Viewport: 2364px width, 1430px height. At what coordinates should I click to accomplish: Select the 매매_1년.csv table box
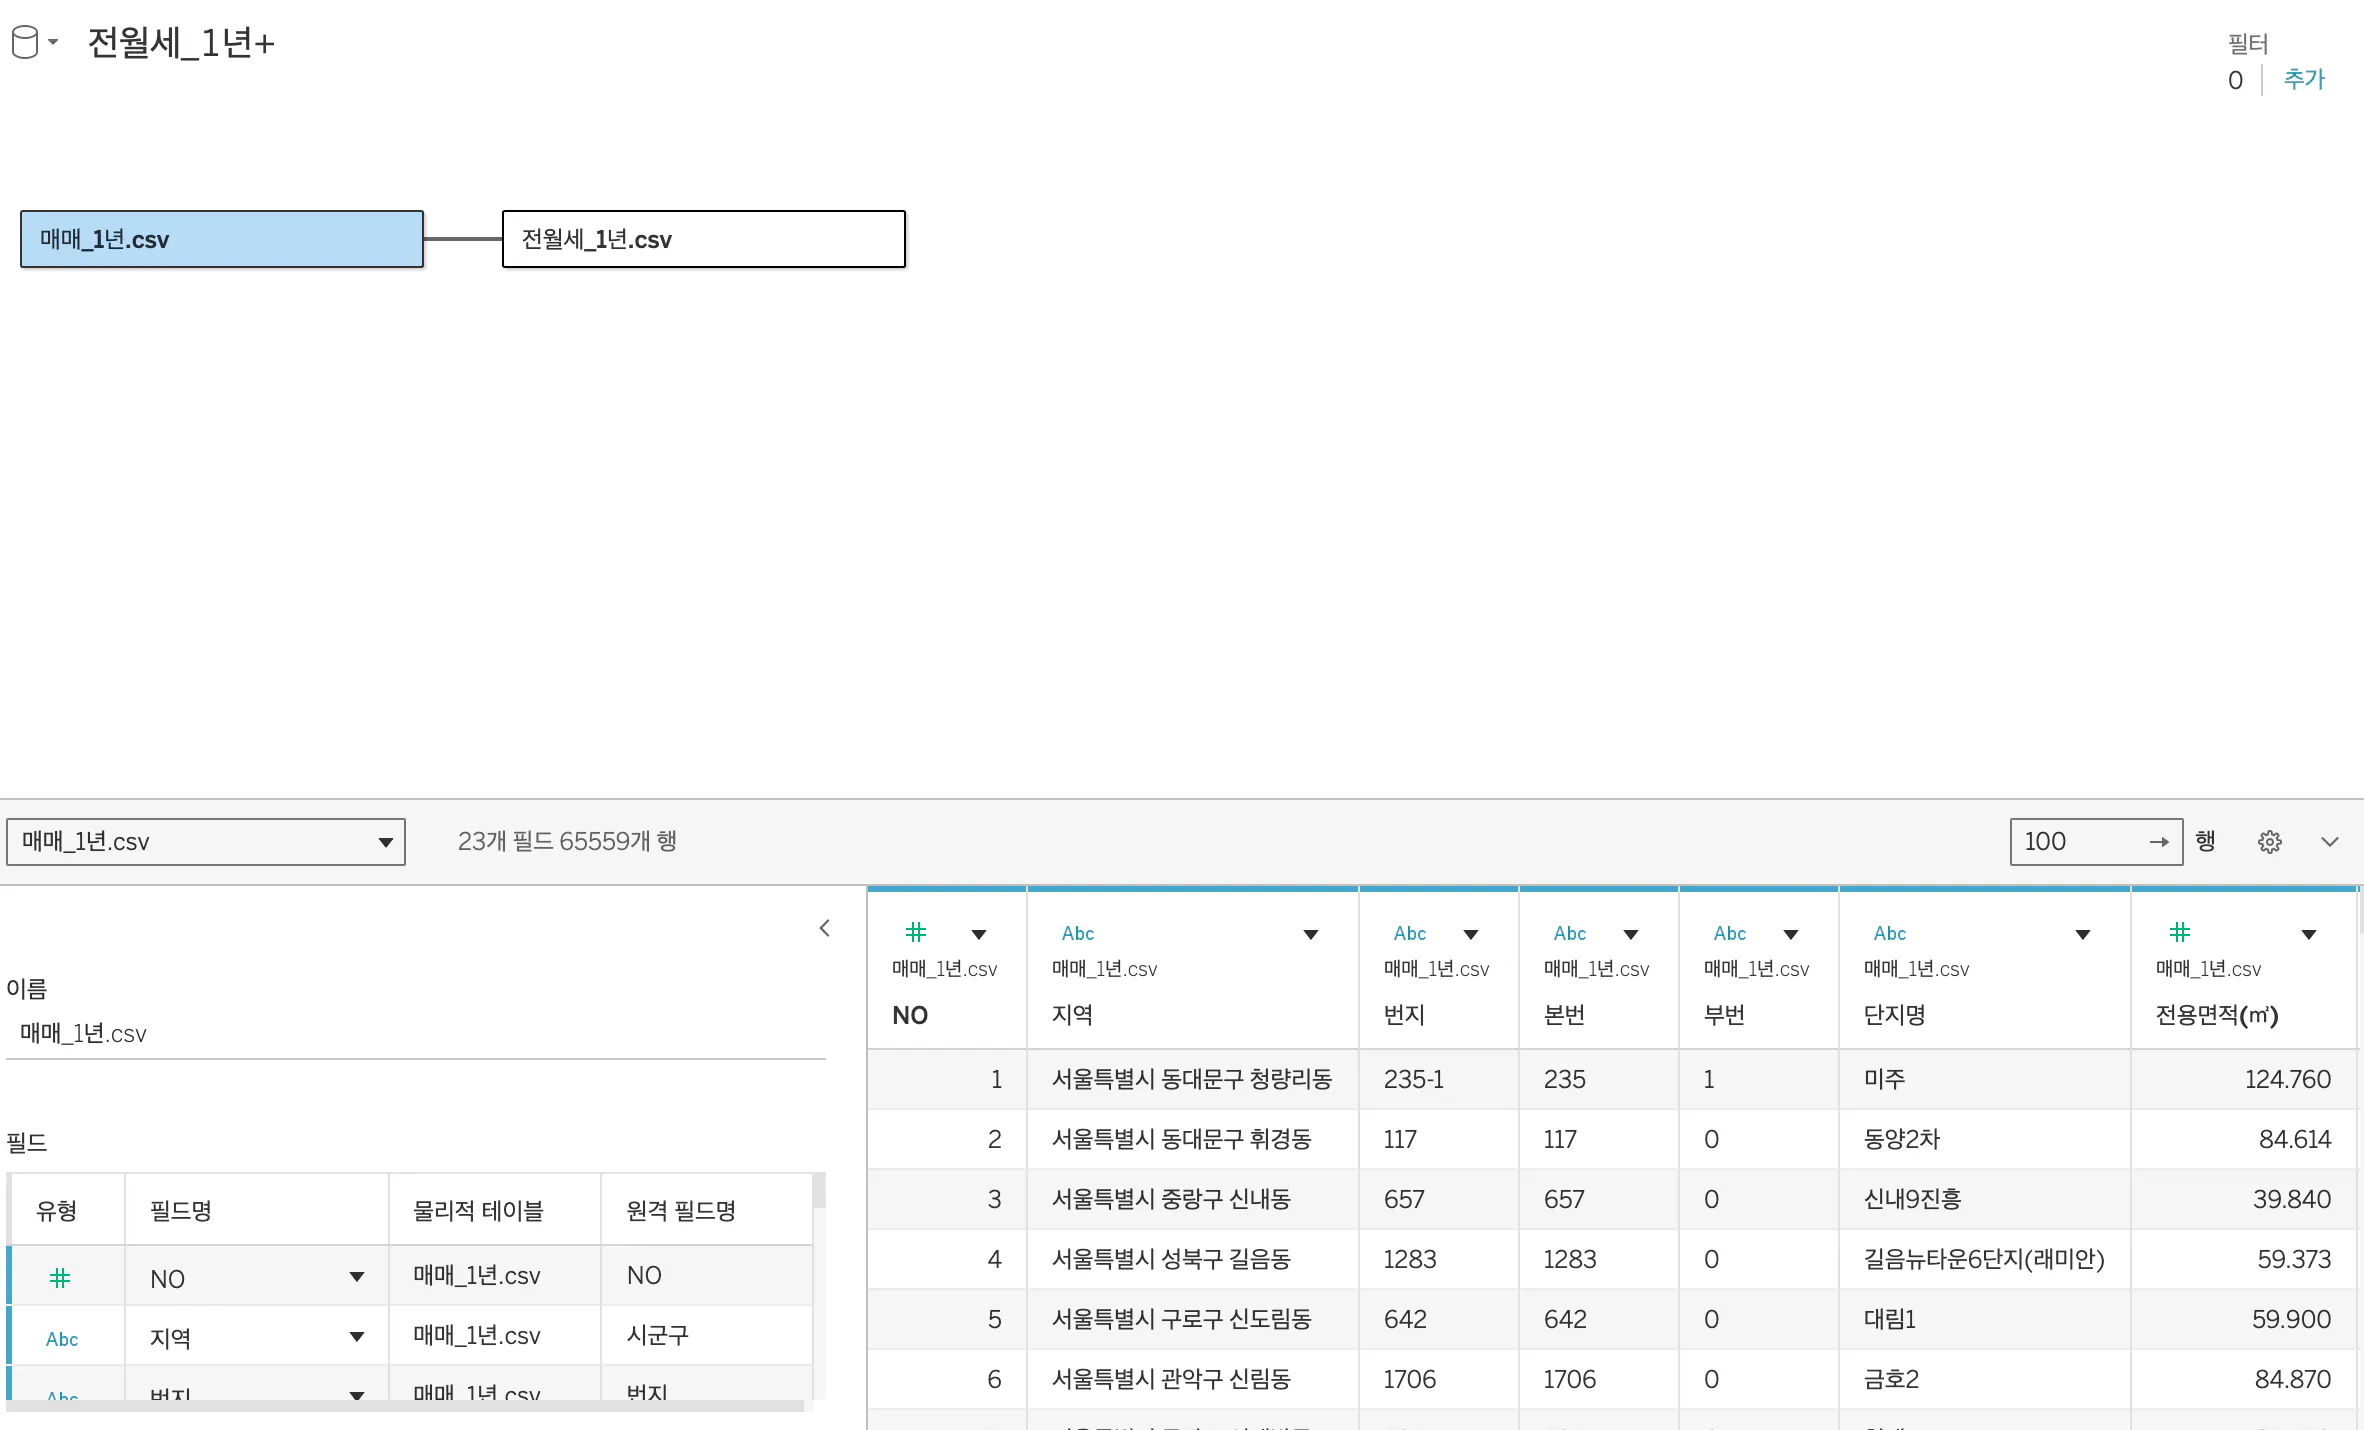point(222,239)
